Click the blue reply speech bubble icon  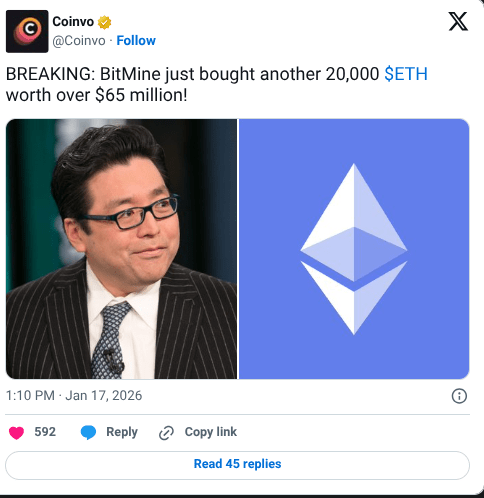click(88, 433)
